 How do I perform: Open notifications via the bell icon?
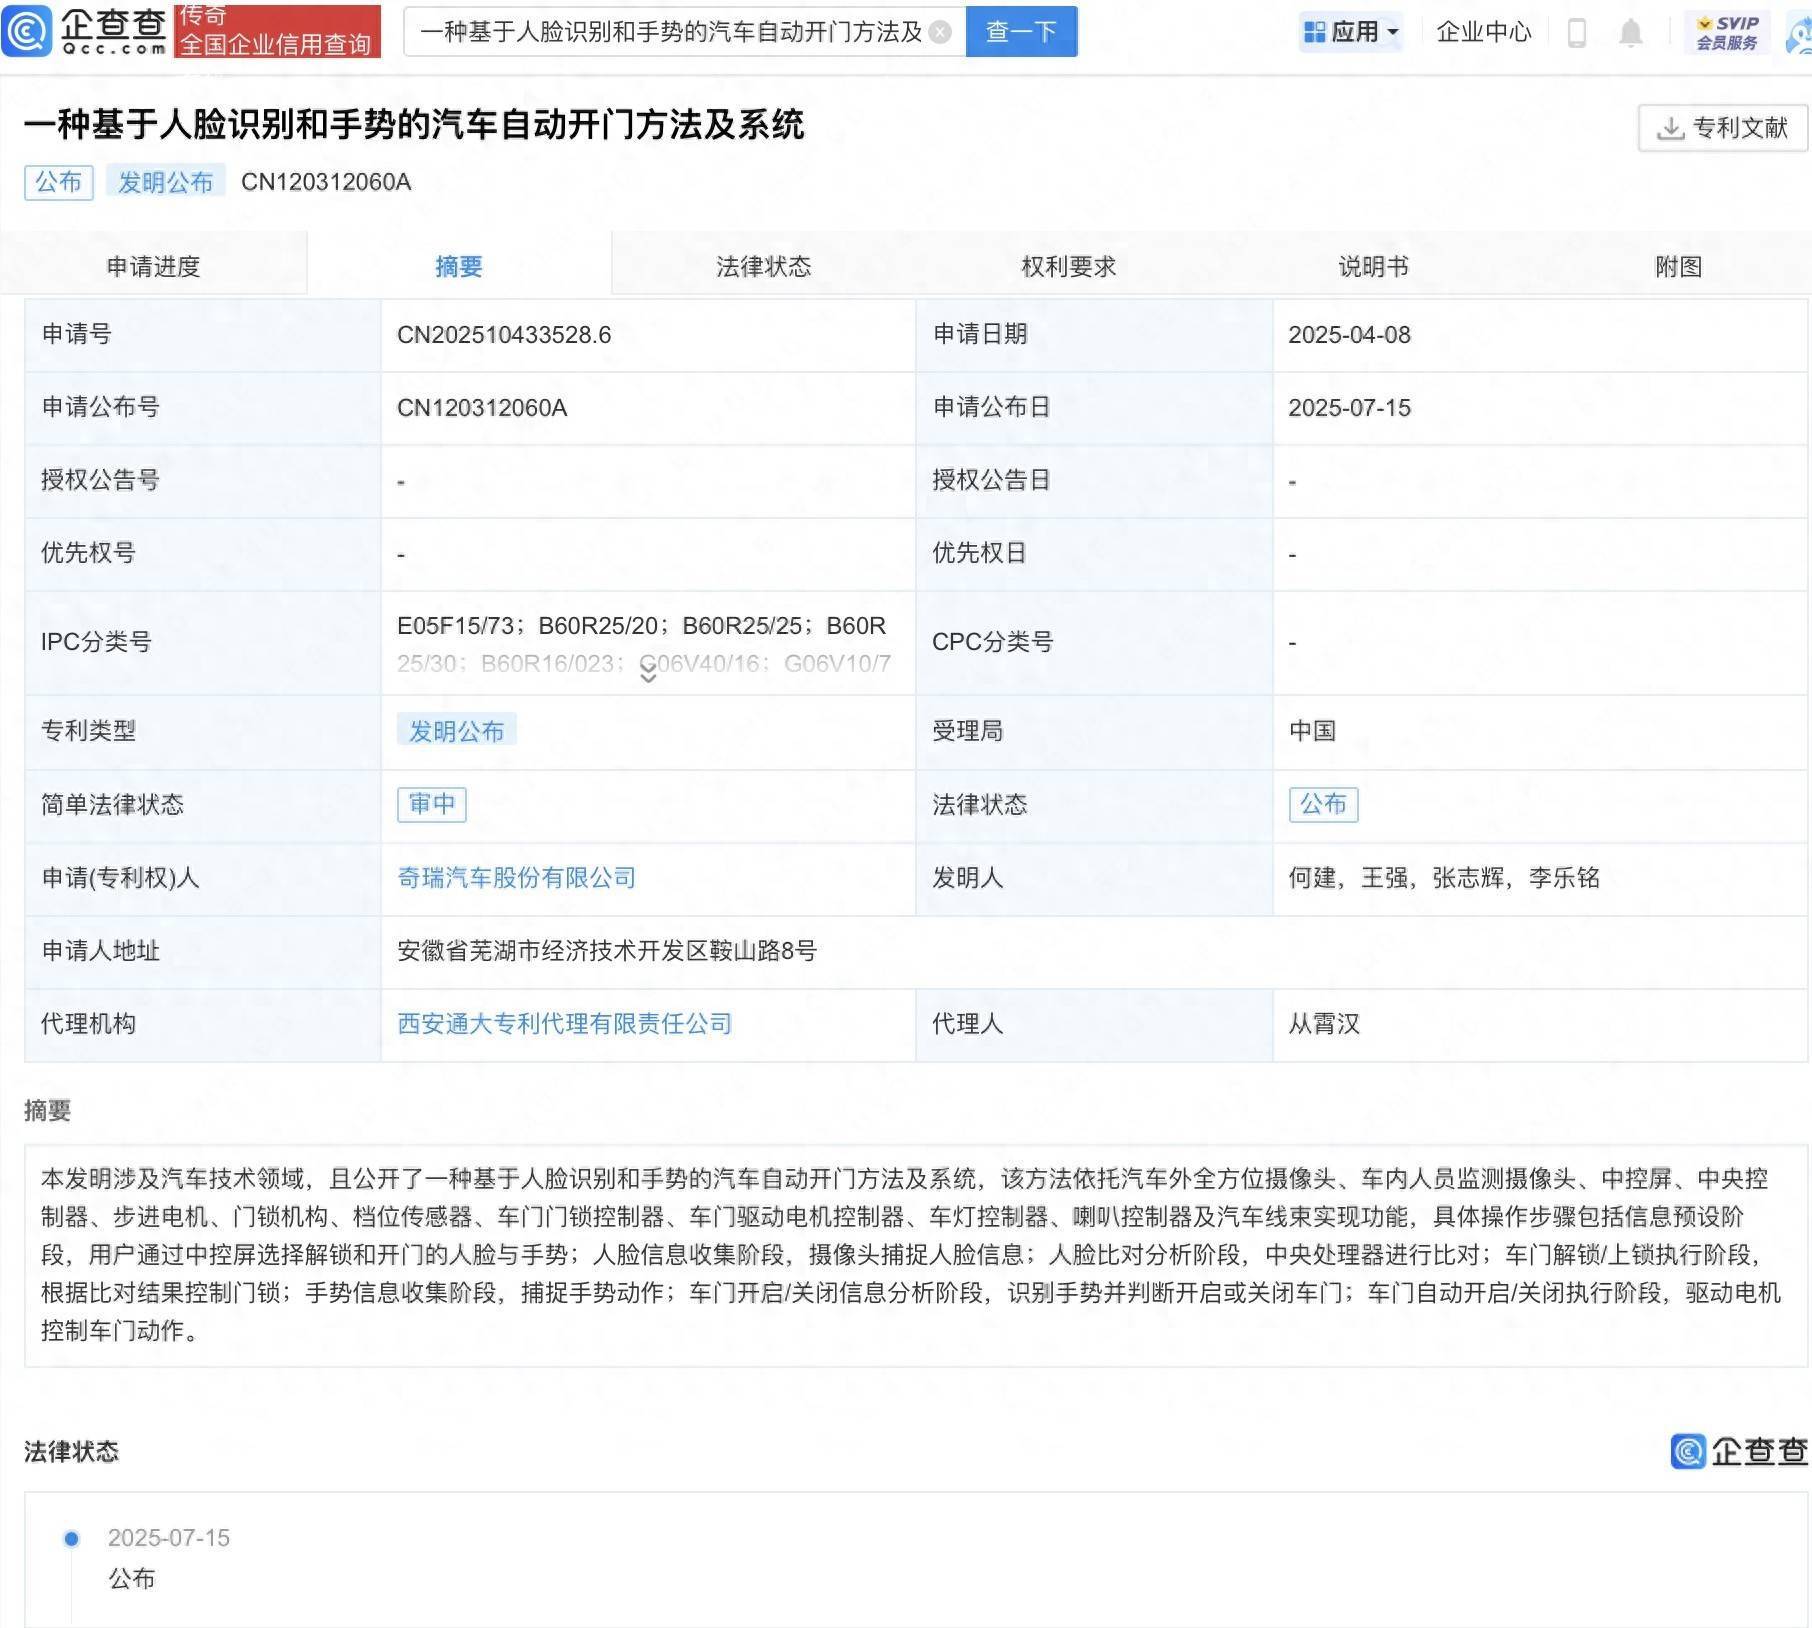pyautogui.click(x=1630, y=32)
